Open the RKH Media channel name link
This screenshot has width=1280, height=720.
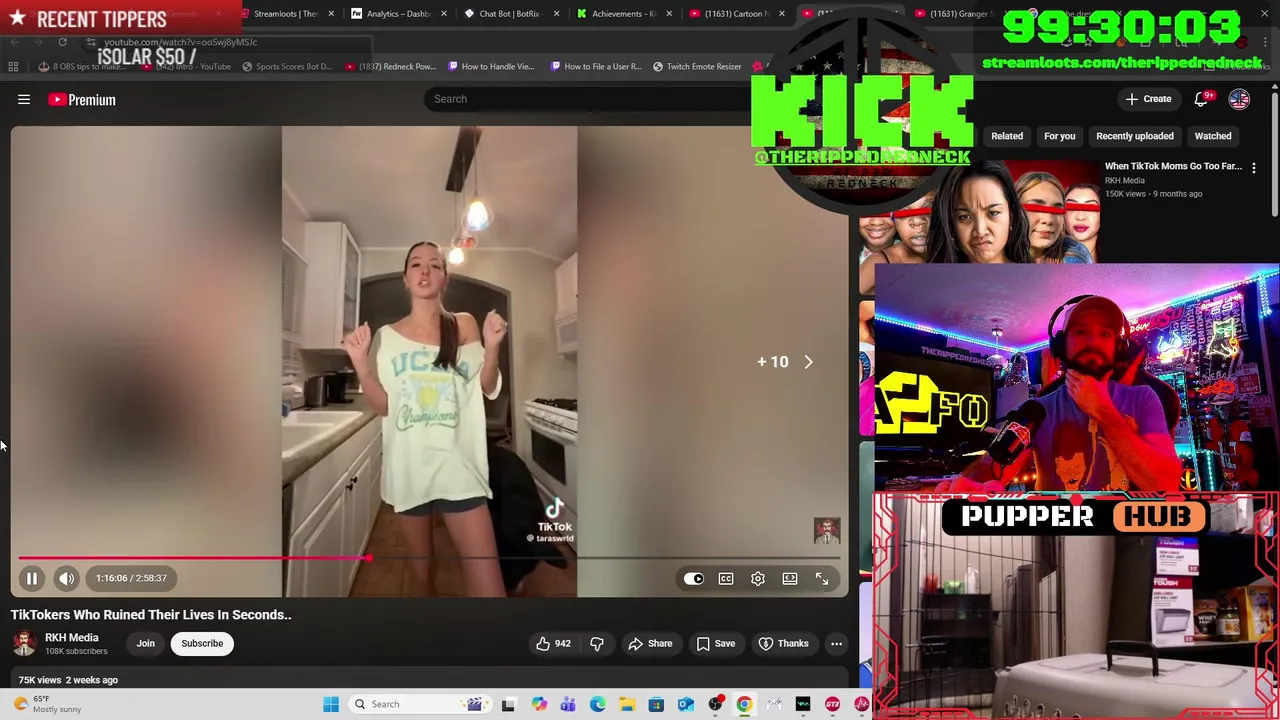(x=71, y=637)
